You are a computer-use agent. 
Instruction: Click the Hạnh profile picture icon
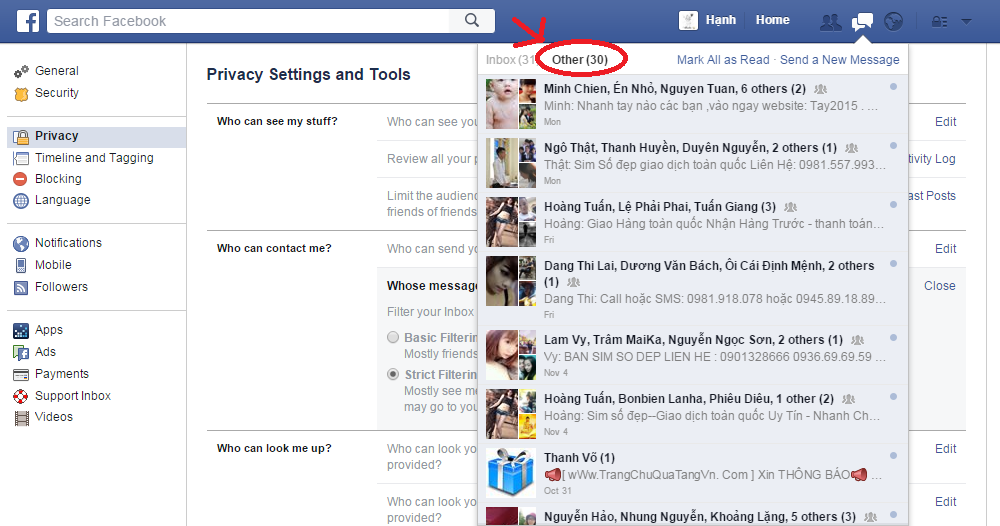(x=688, y=20)
